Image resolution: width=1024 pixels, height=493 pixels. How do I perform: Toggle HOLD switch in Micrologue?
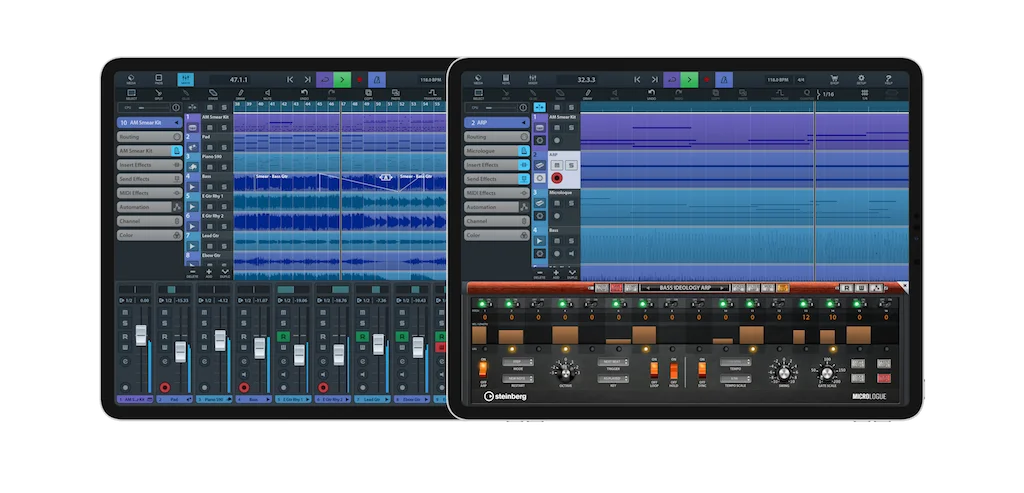click(x=674, y=370)
